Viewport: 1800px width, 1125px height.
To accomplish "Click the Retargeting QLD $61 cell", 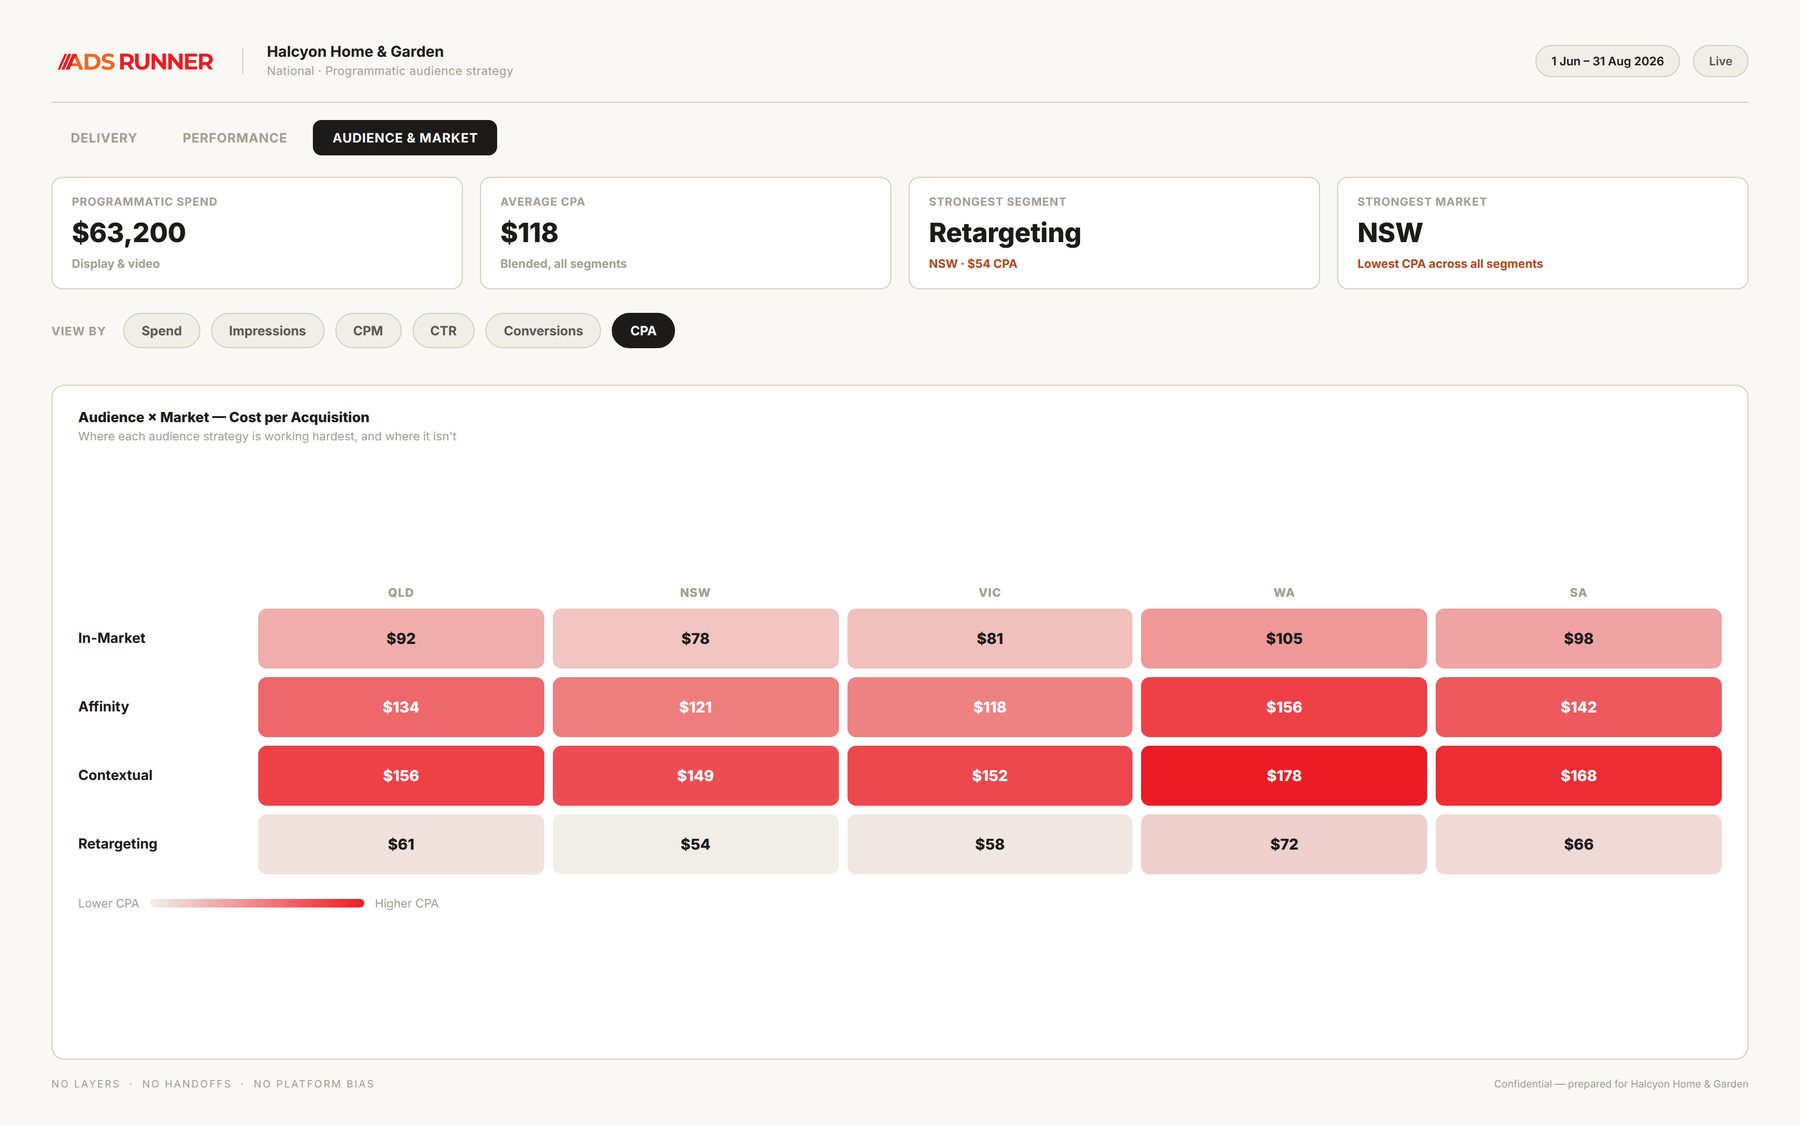I will [x=401, y=844].
